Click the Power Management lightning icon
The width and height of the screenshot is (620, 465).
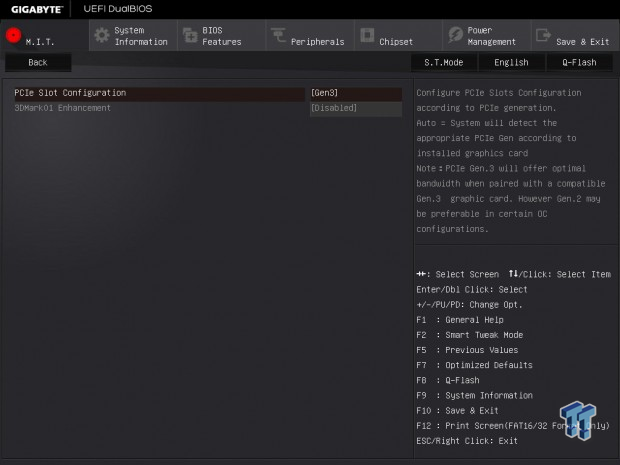coord(455,35)
